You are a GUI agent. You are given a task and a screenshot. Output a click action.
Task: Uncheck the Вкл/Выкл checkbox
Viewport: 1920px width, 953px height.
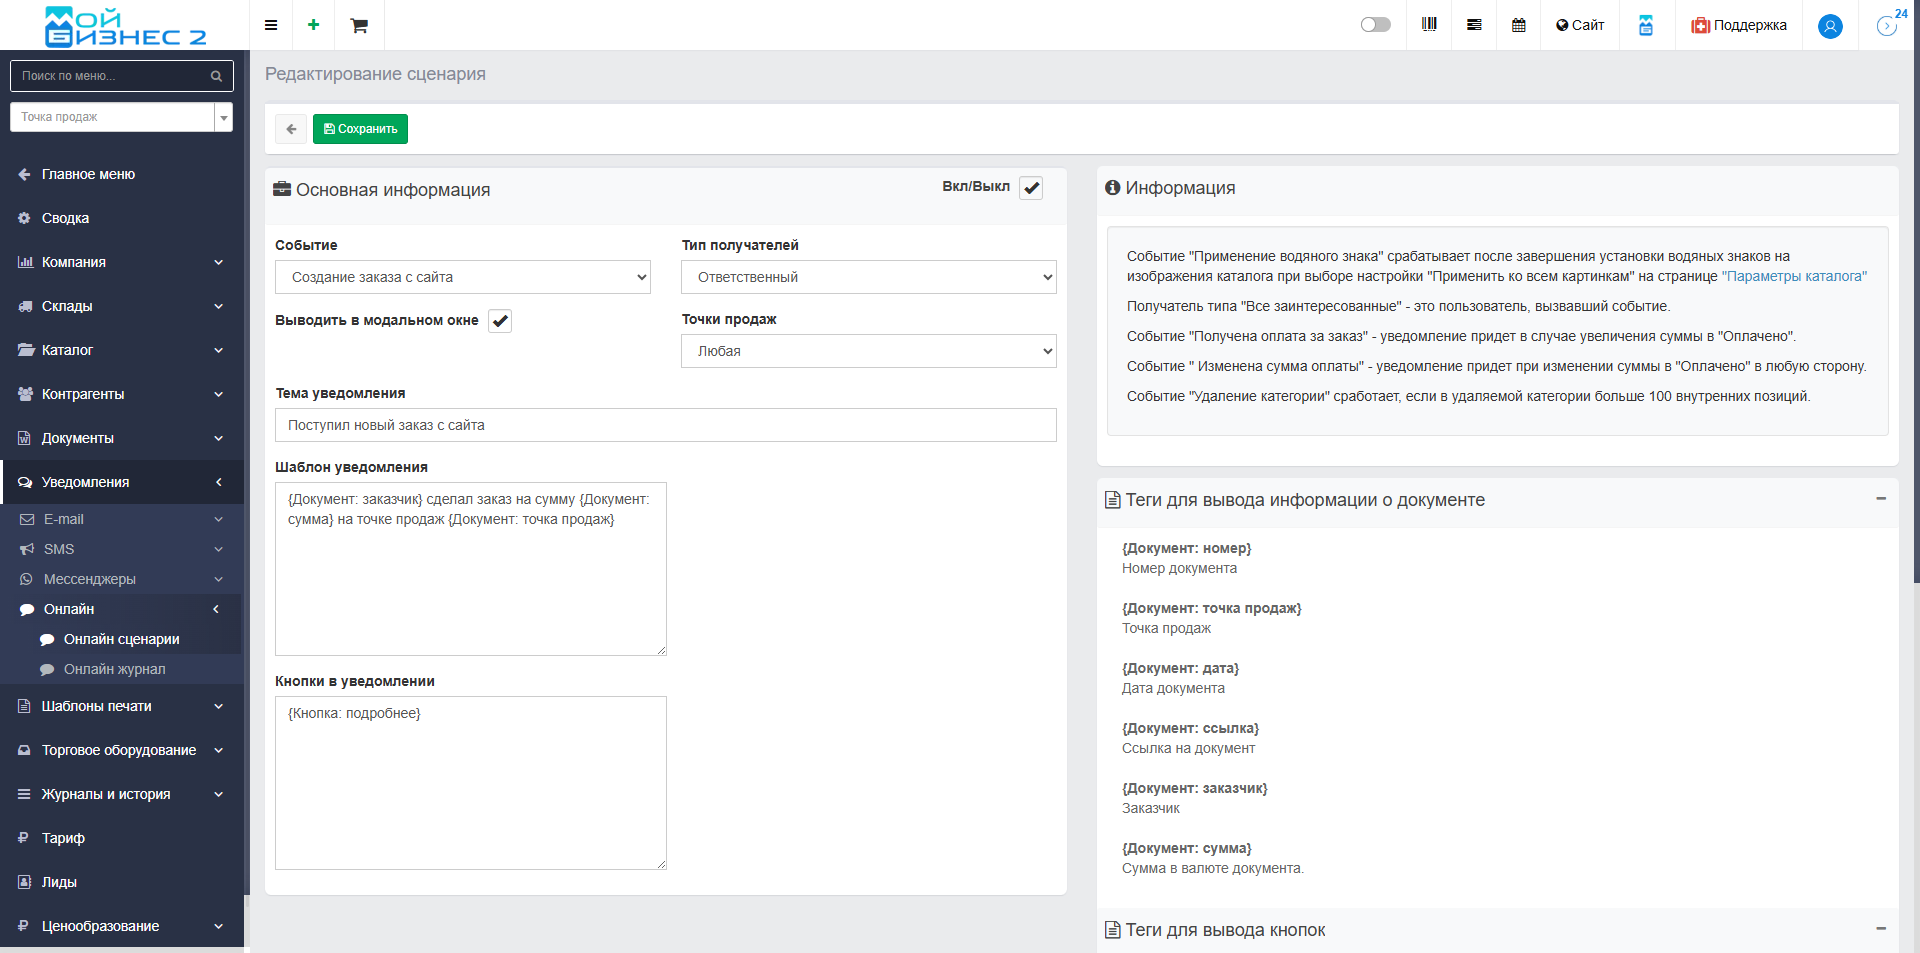[x=1031, y=188]
